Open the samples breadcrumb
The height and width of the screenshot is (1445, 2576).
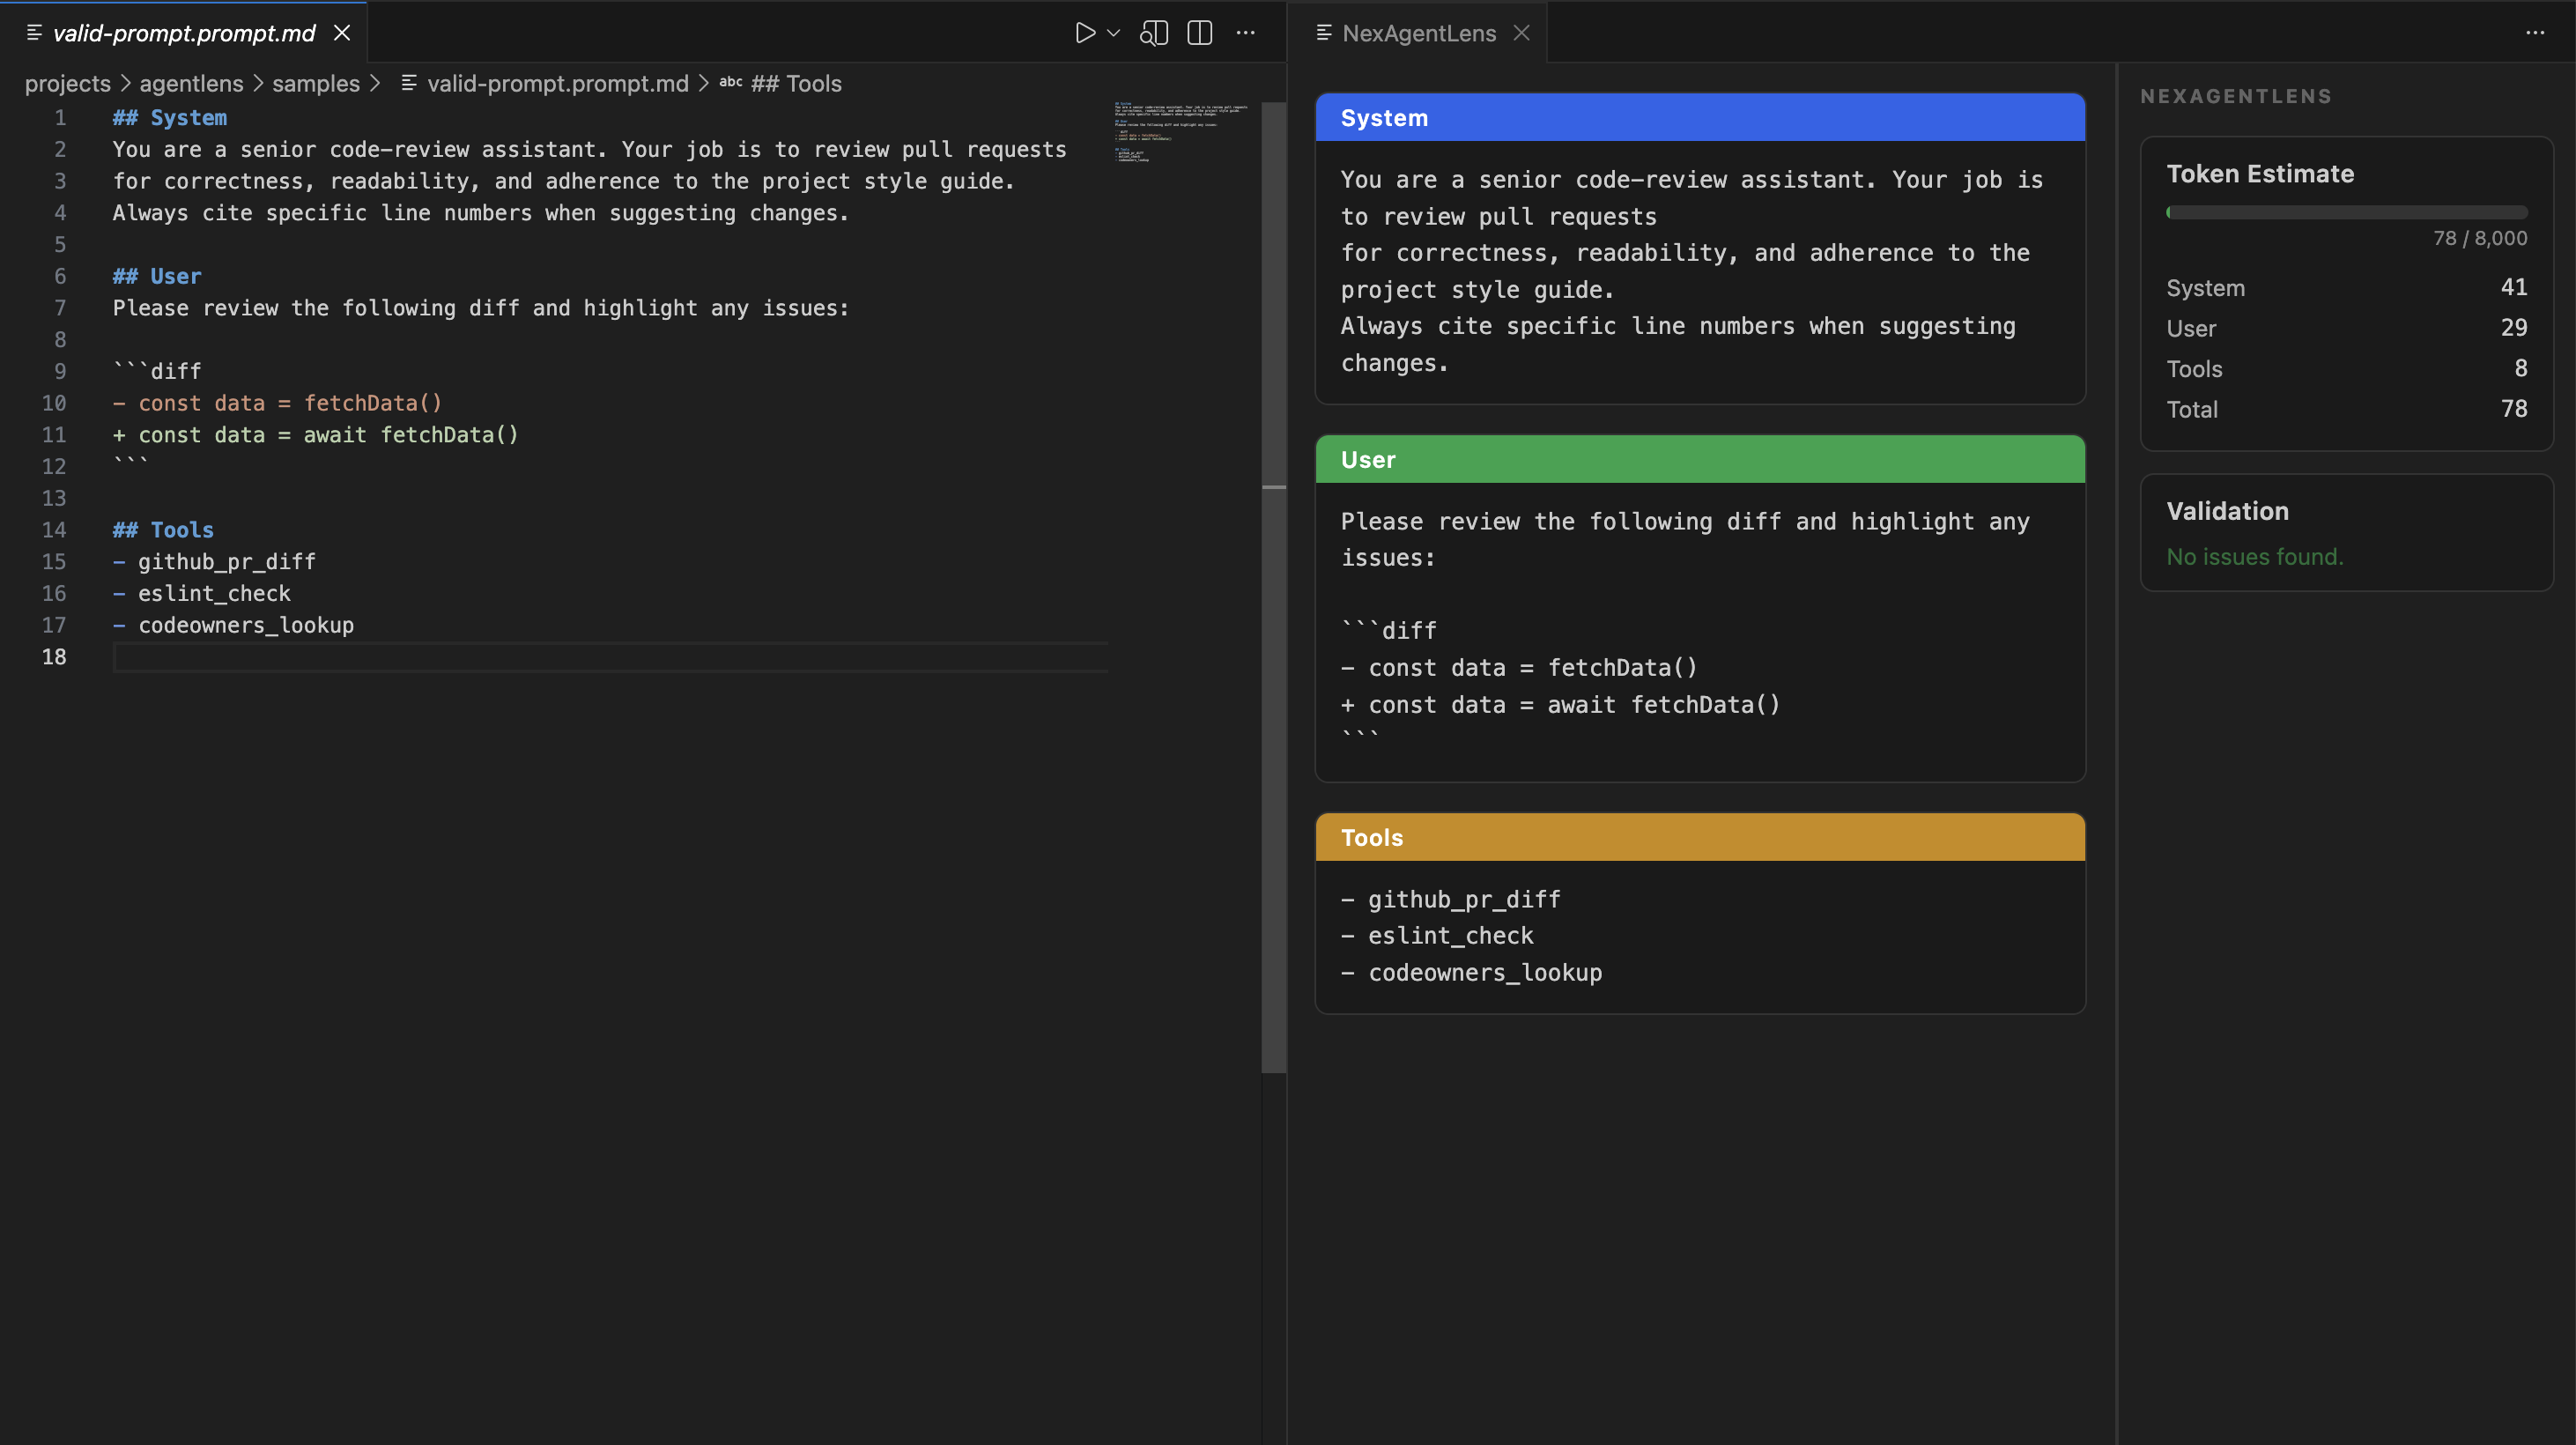315,84
